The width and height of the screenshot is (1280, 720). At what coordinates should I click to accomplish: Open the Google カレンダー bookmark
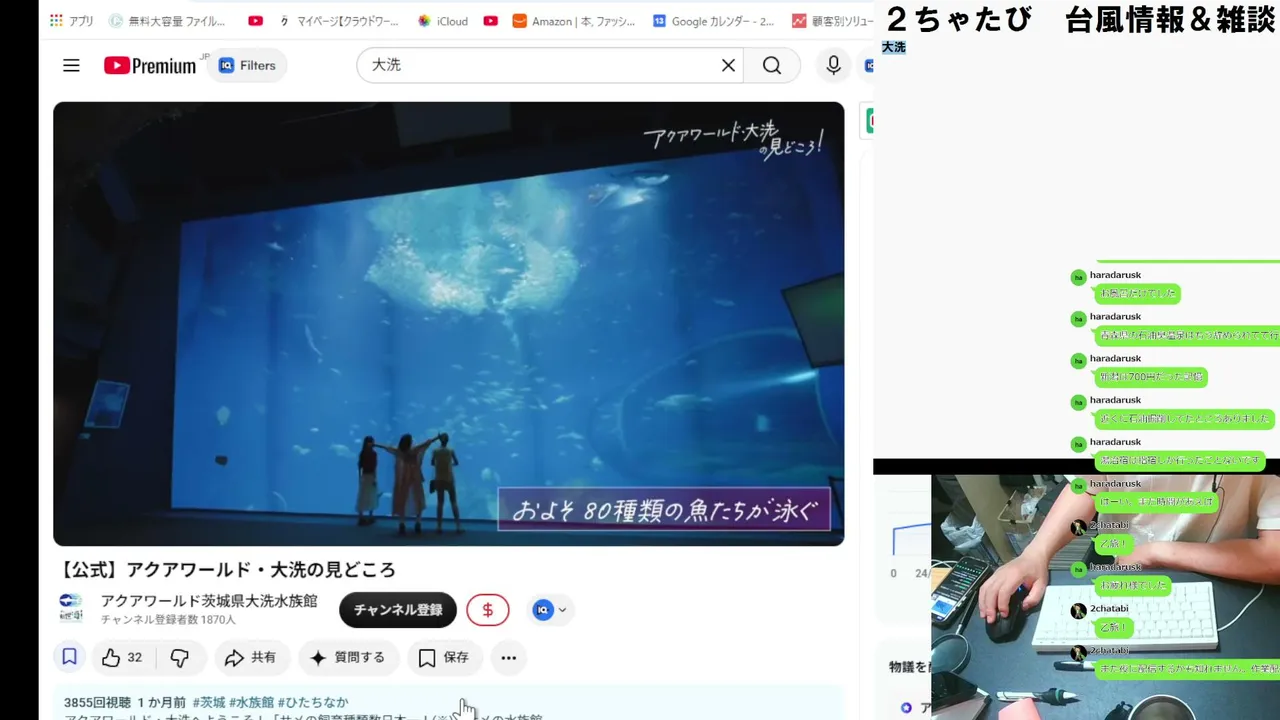(x=713, y=21)
